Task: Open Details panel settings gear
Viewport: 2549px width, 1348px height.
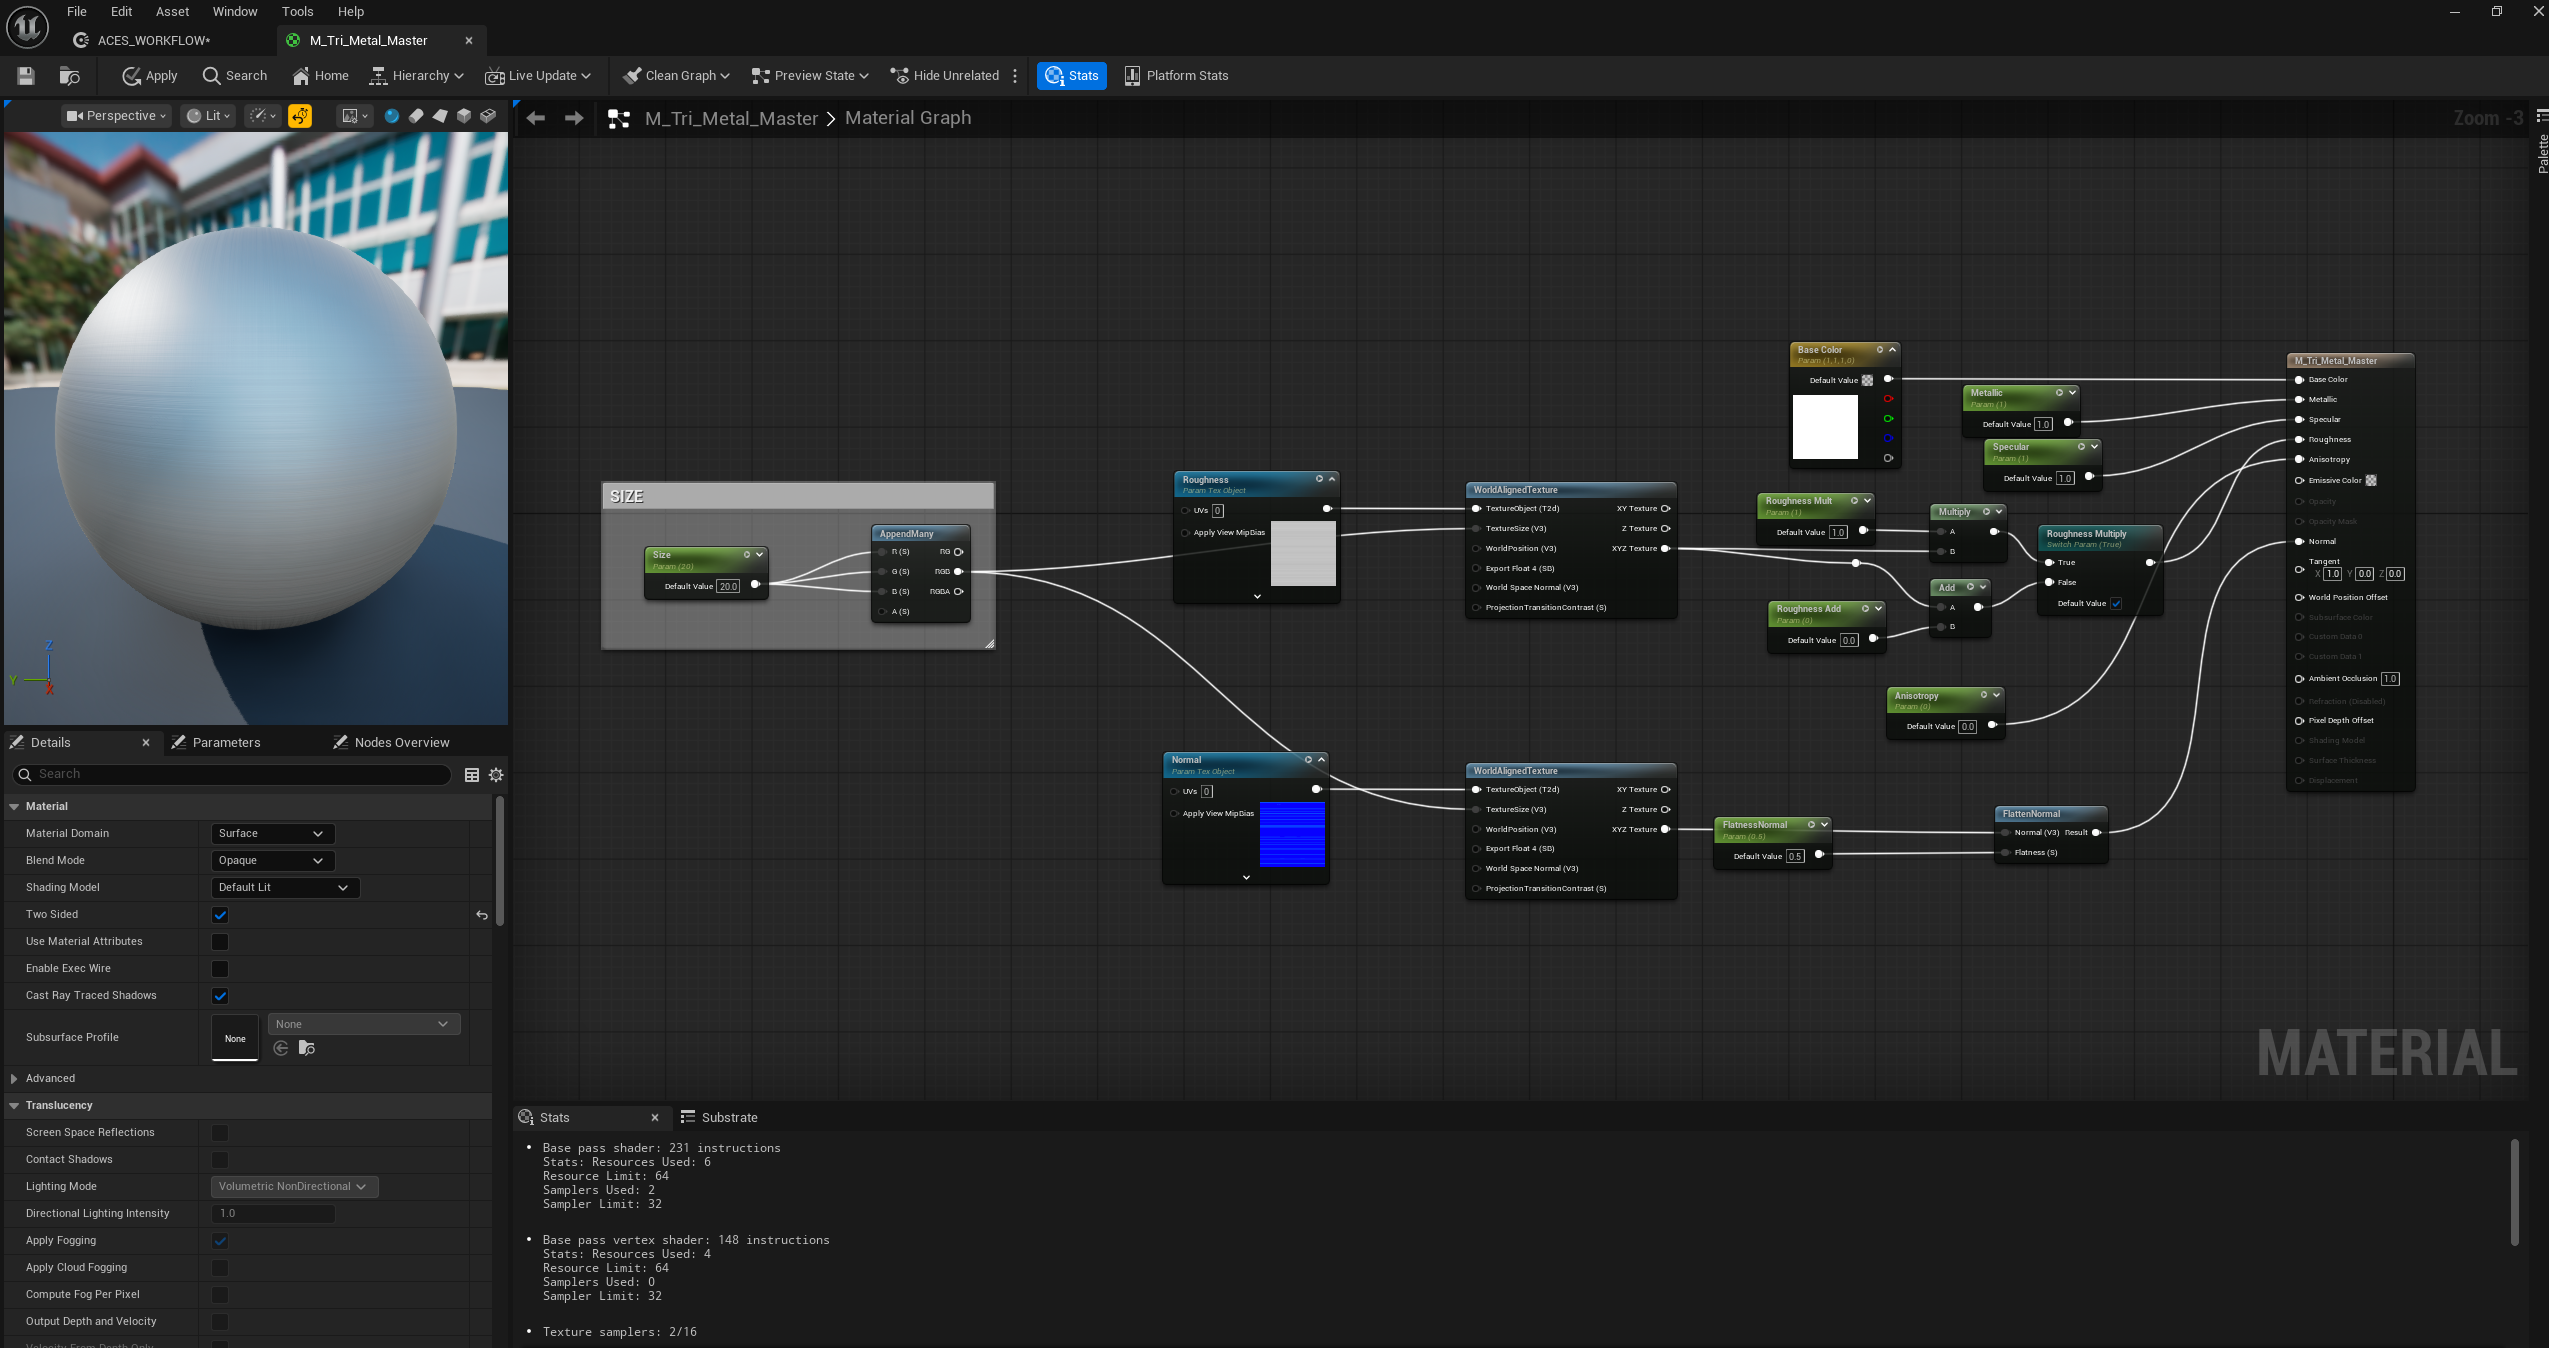Action: pyautogui.click(x=496, y=775)
